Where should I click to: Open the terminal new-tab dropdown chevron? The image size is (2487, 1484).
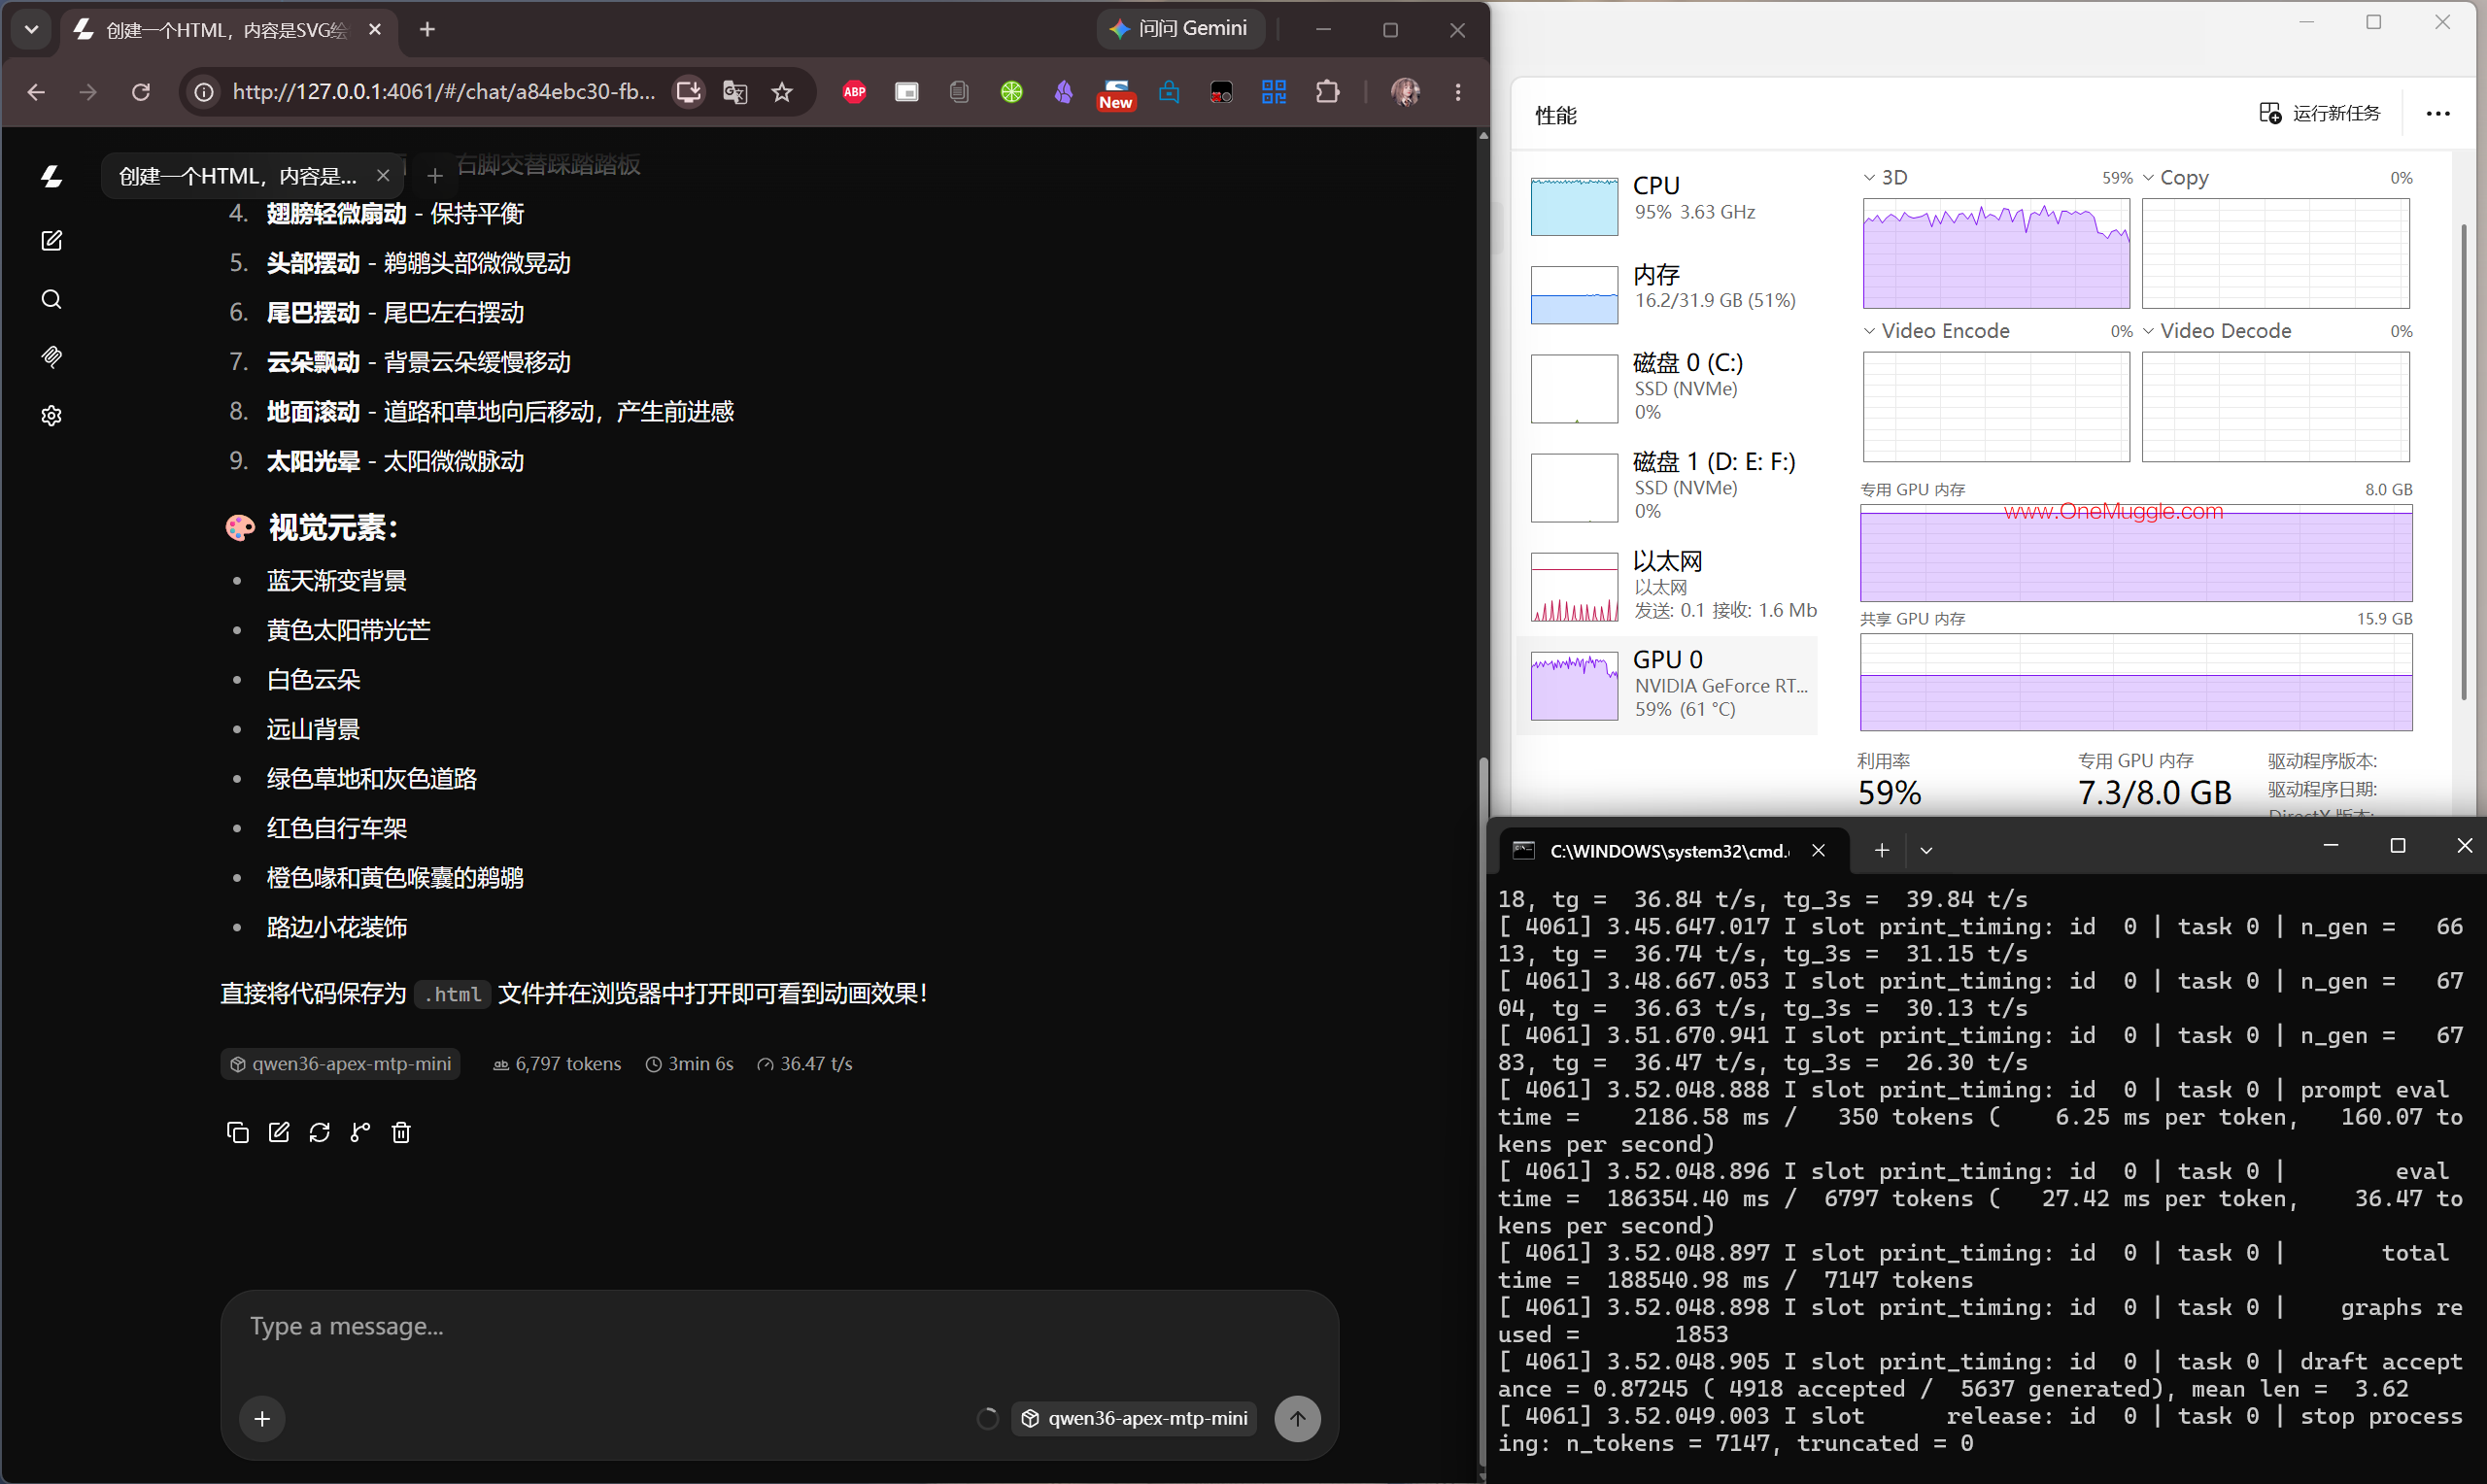1926,850
